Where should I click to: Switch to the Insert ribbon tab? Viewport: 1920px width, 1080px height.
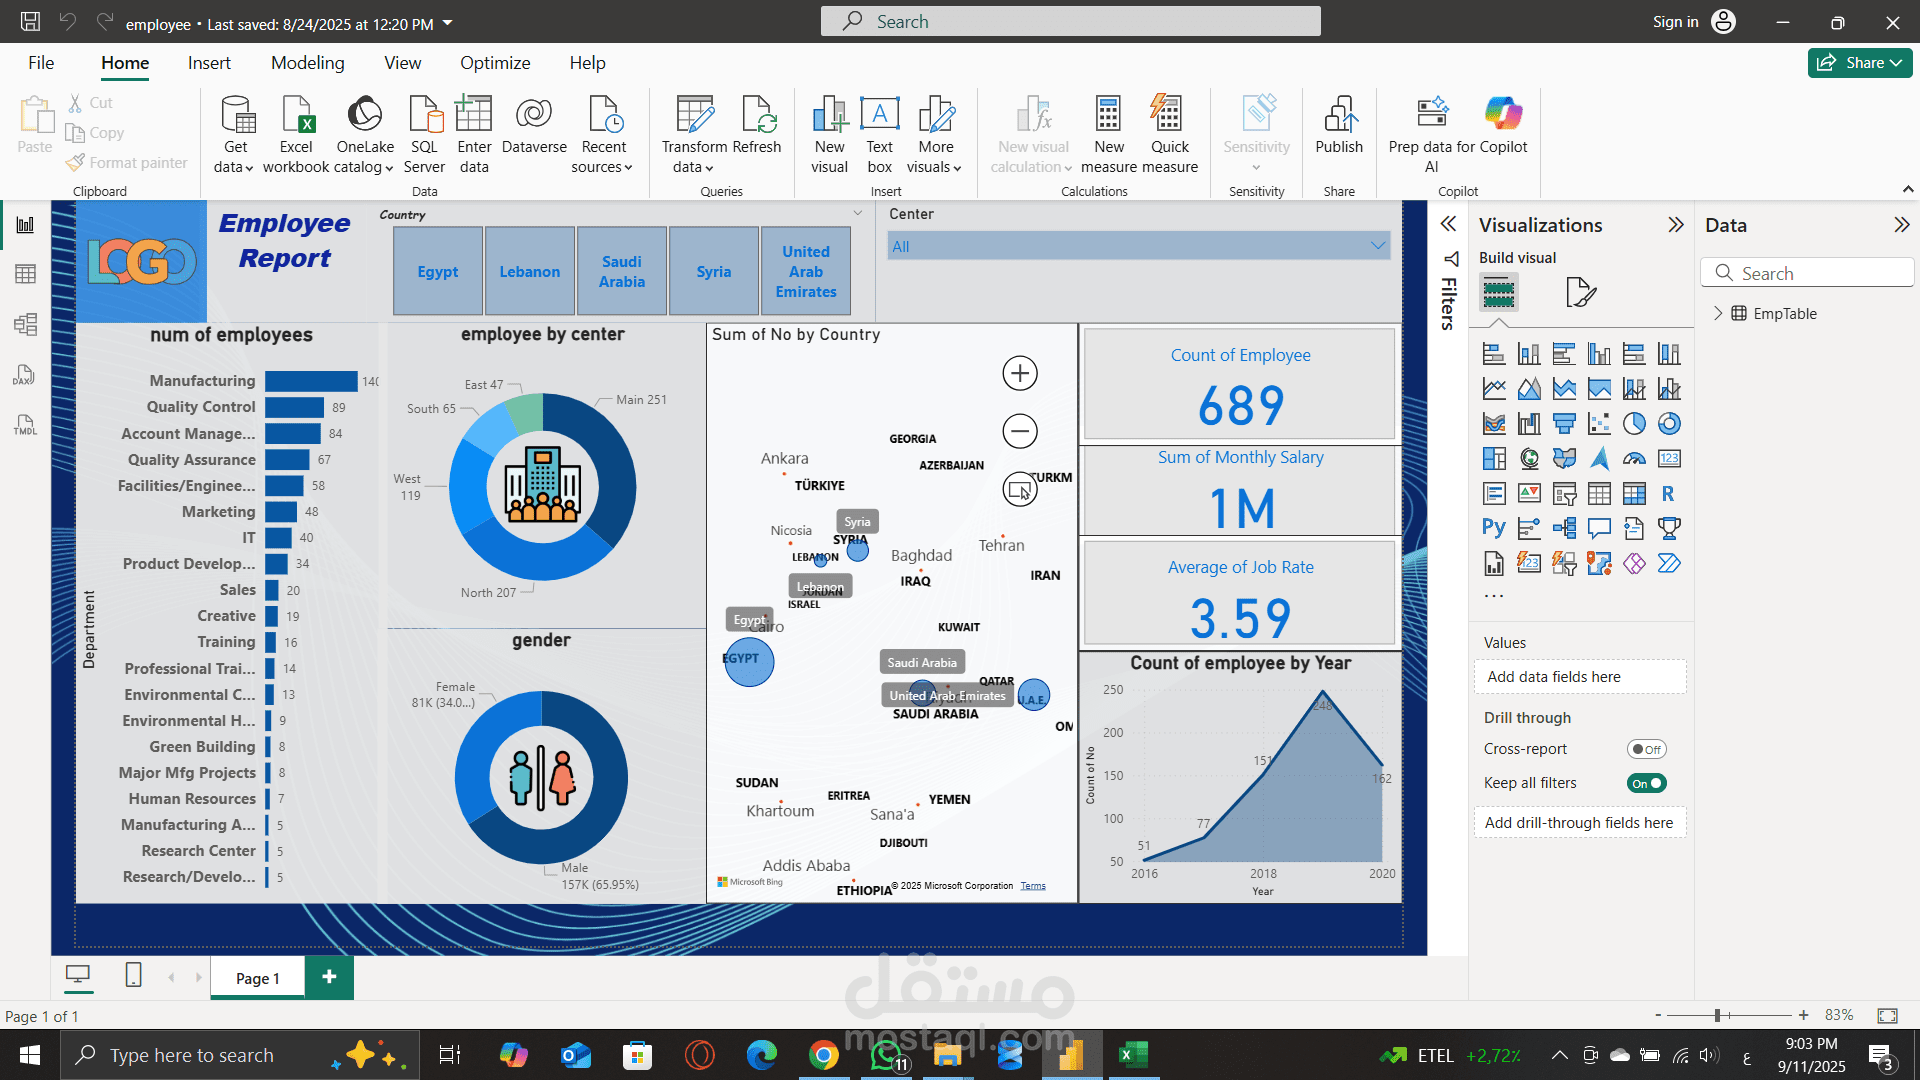pos(209,62)
